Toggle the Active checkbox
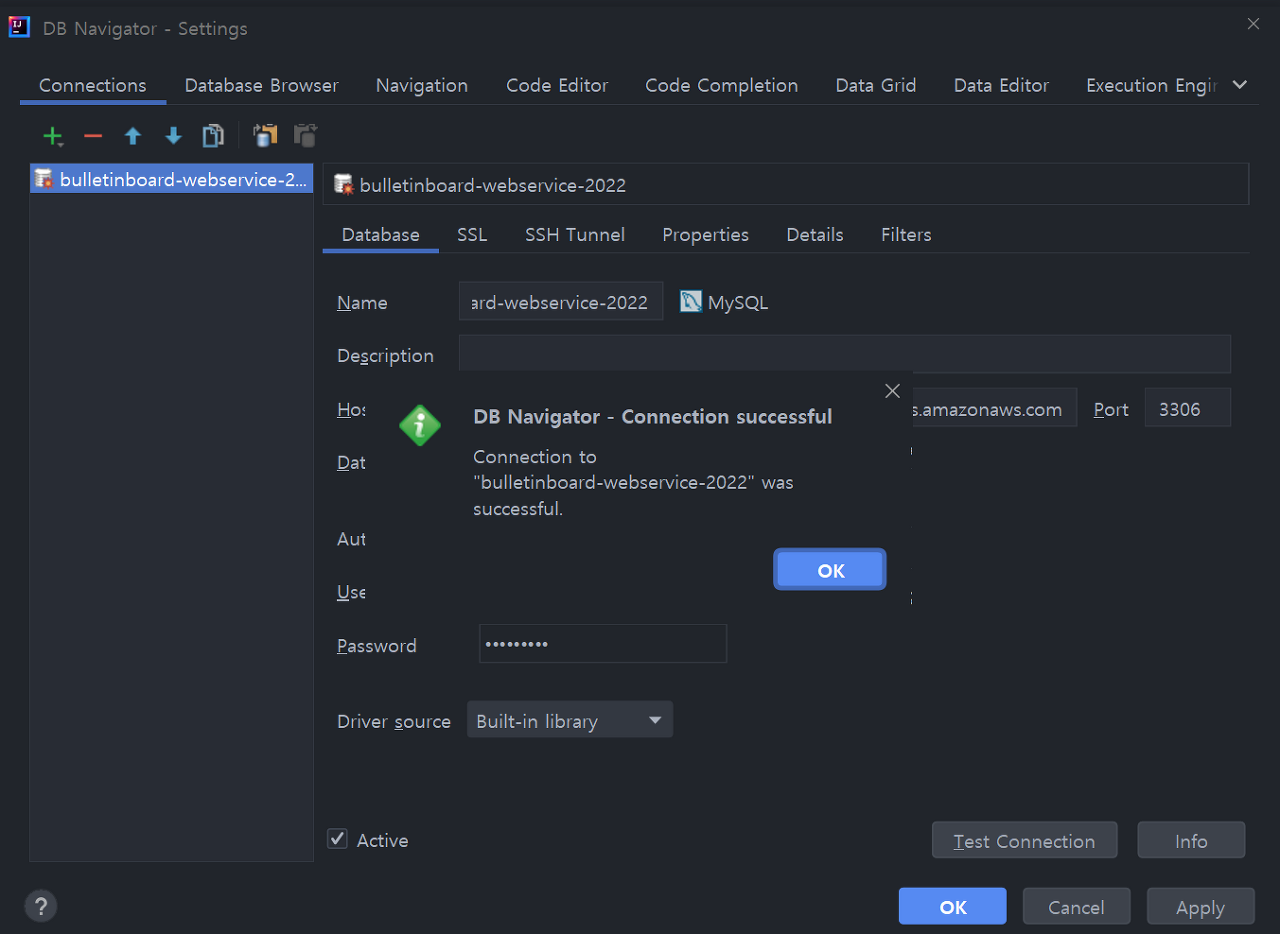Screen dimensions: 1280x934 [x=338, y=839]
